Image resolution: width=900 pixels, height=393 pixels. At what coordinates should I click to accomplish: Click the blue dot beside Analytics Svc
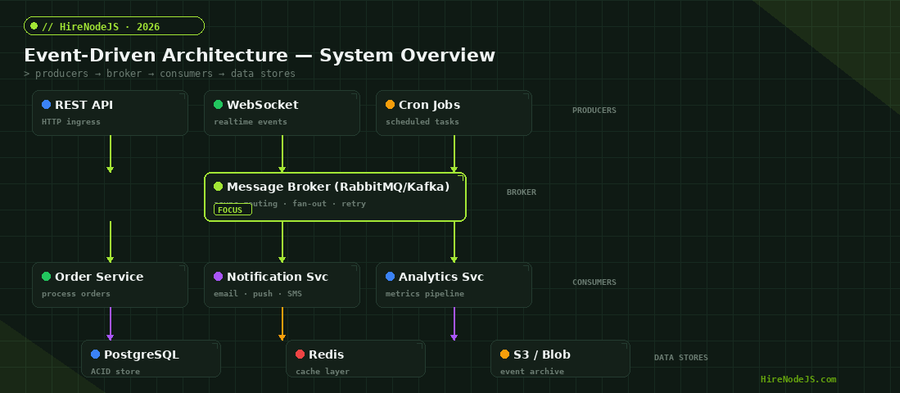click(390, 277)
